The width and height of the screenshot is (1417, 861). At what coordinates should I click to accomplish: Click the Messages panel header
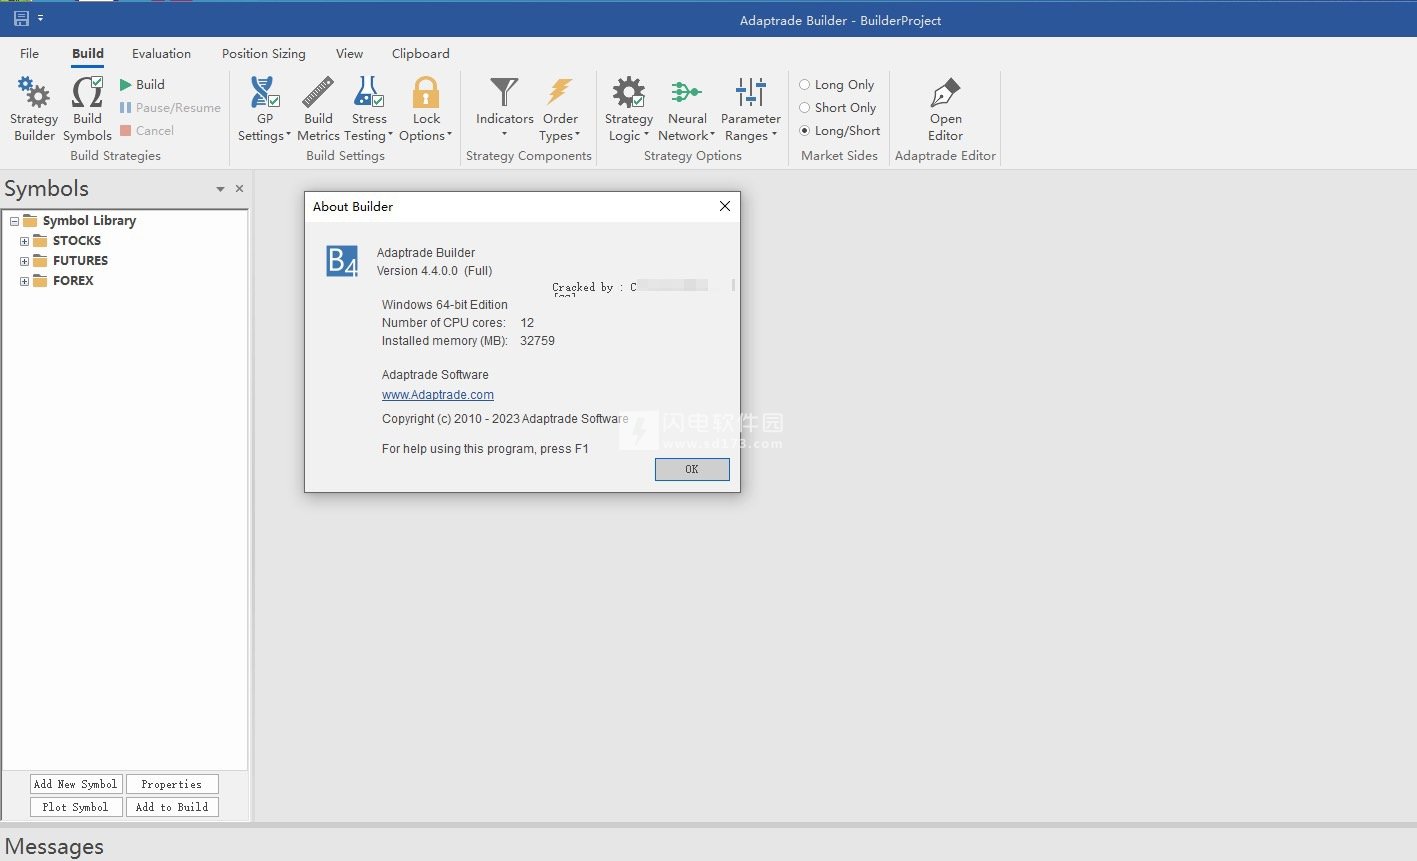click(54, 846)
